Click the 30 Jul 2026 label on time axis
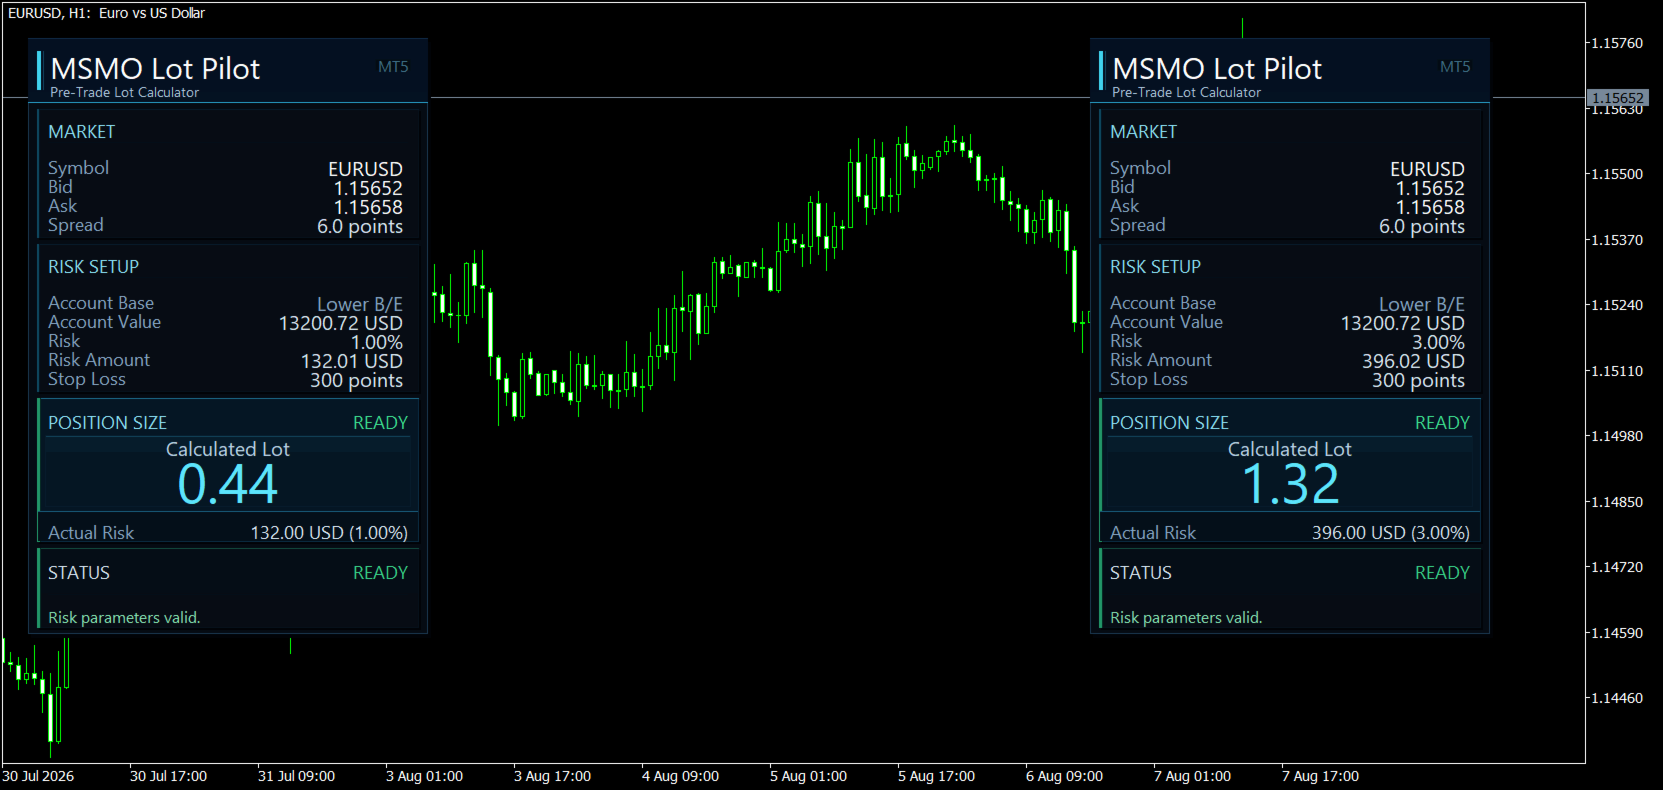Image resolution: width=1663 pixels, height=790 pixels. [38, 776]
